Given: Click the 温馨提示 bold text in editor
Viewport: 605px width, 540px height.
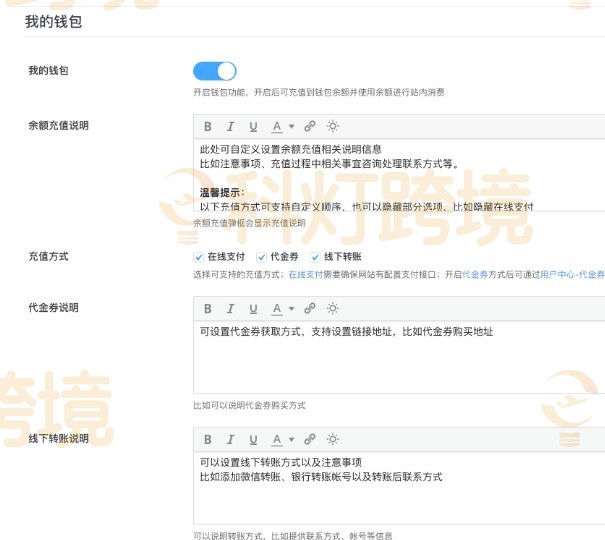Looking at the screenshot, I should (221, 192).
